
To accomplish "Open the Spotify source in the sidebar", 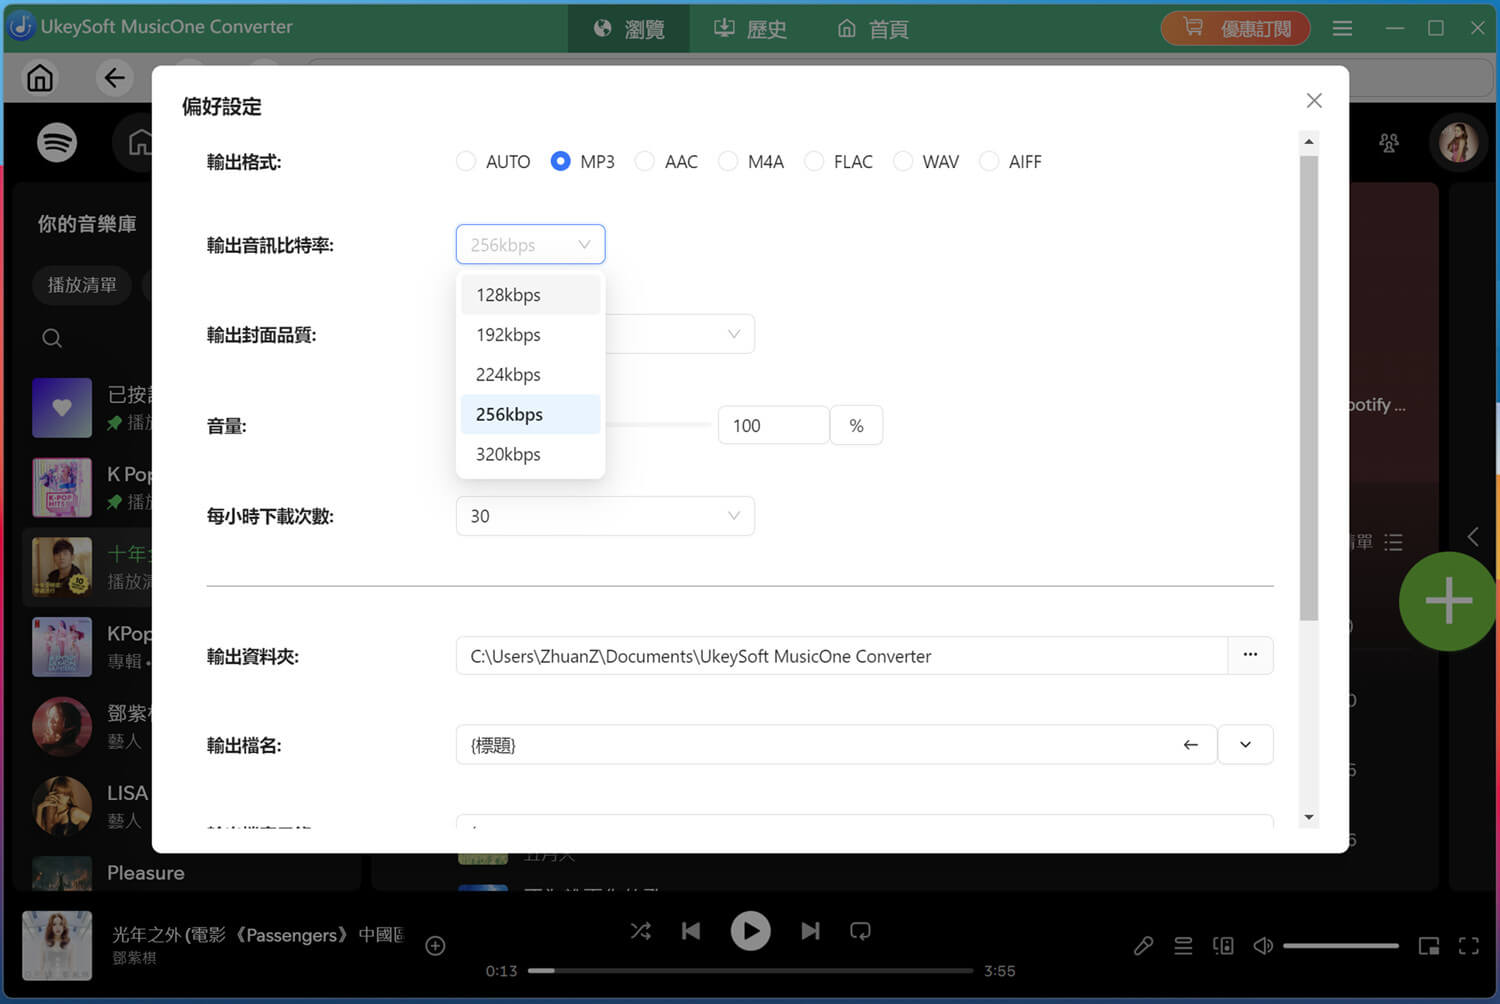I will 57,142.
